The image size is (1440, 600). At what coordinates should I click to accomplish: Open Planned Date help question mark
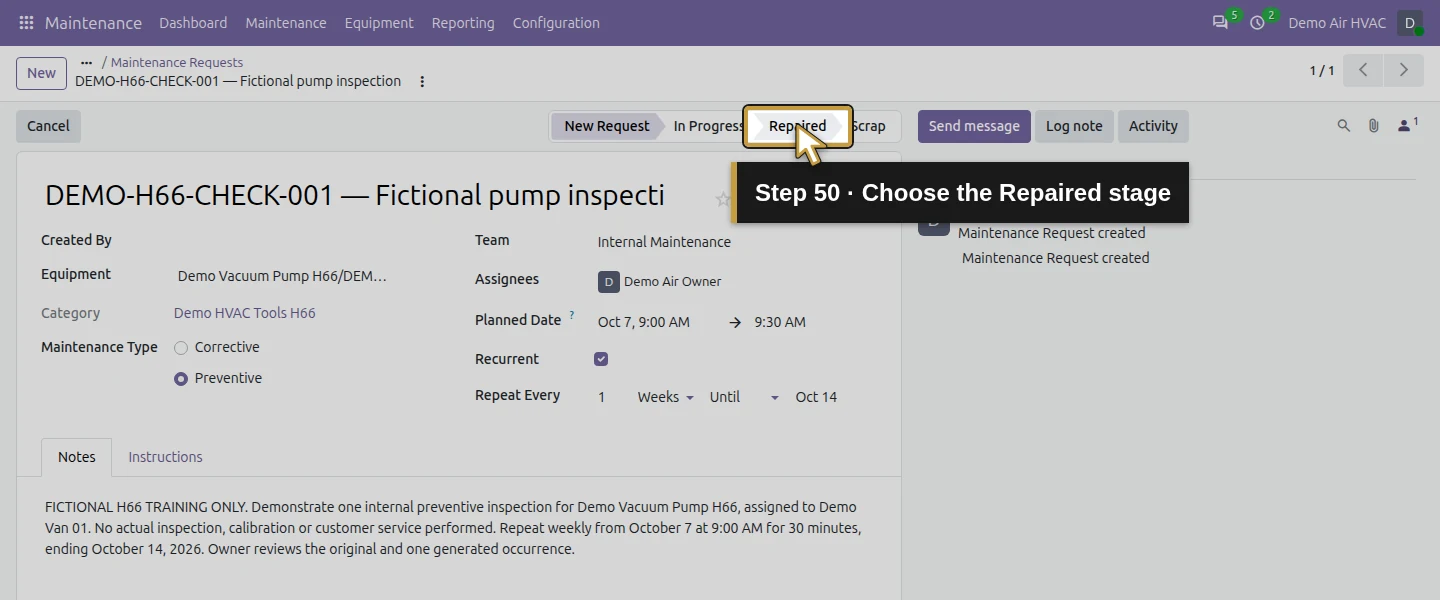(x=572, y=316)
